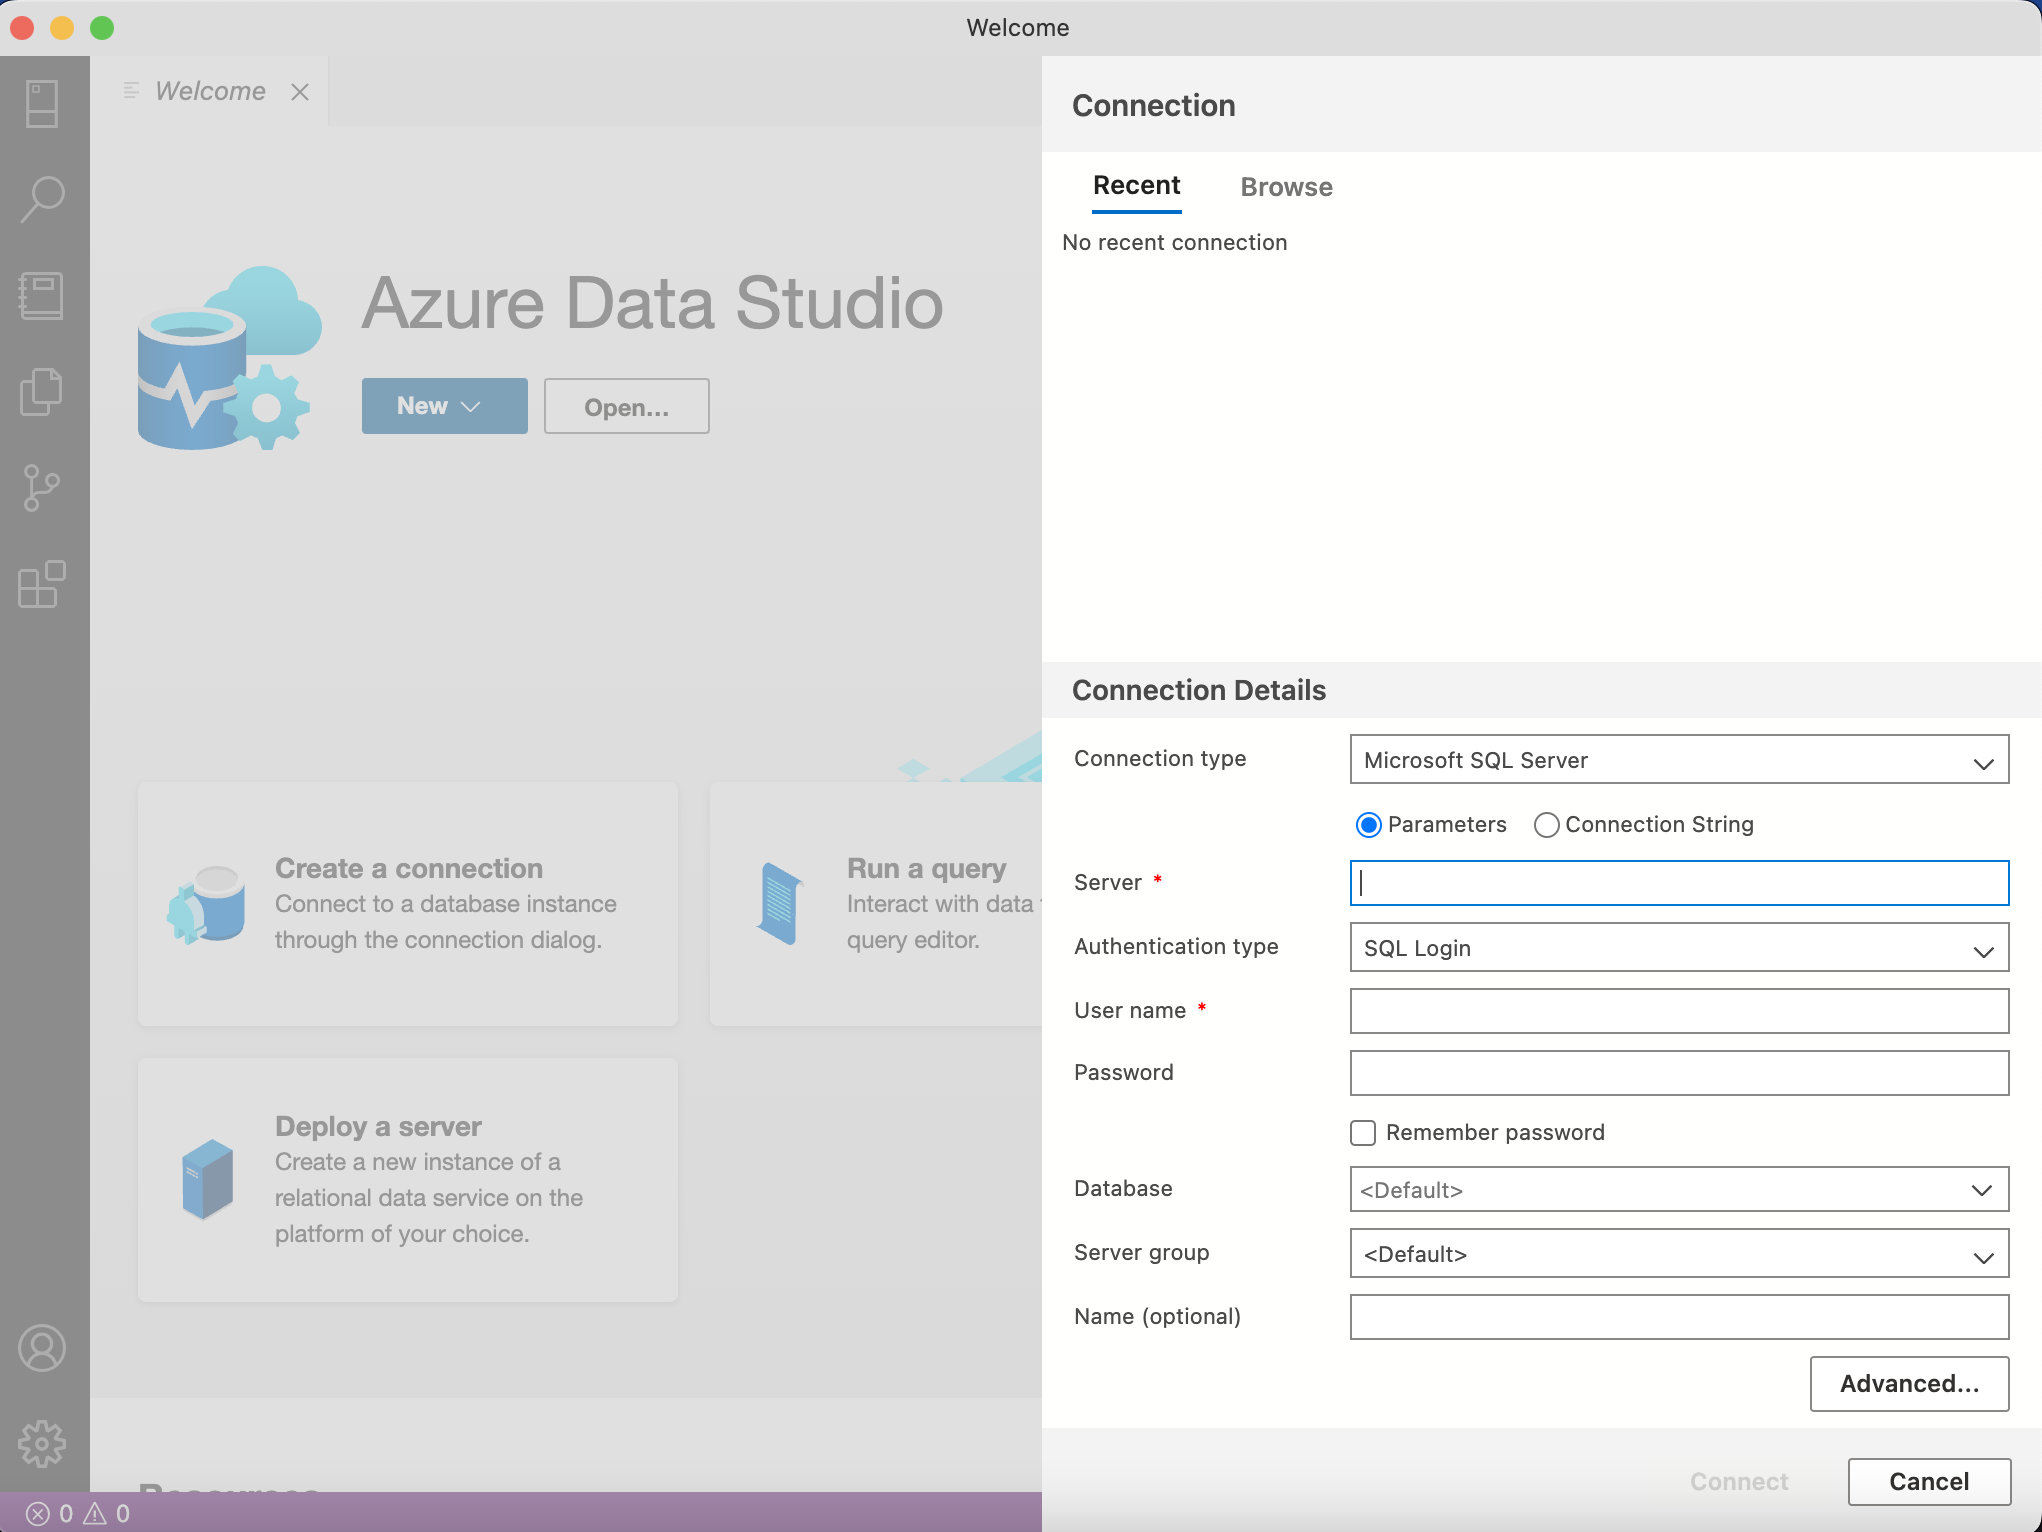The width and height of the screenshot is (2042, 1532).
Task: Open the Authentication type dropdown
Action: pos(1679,948)
